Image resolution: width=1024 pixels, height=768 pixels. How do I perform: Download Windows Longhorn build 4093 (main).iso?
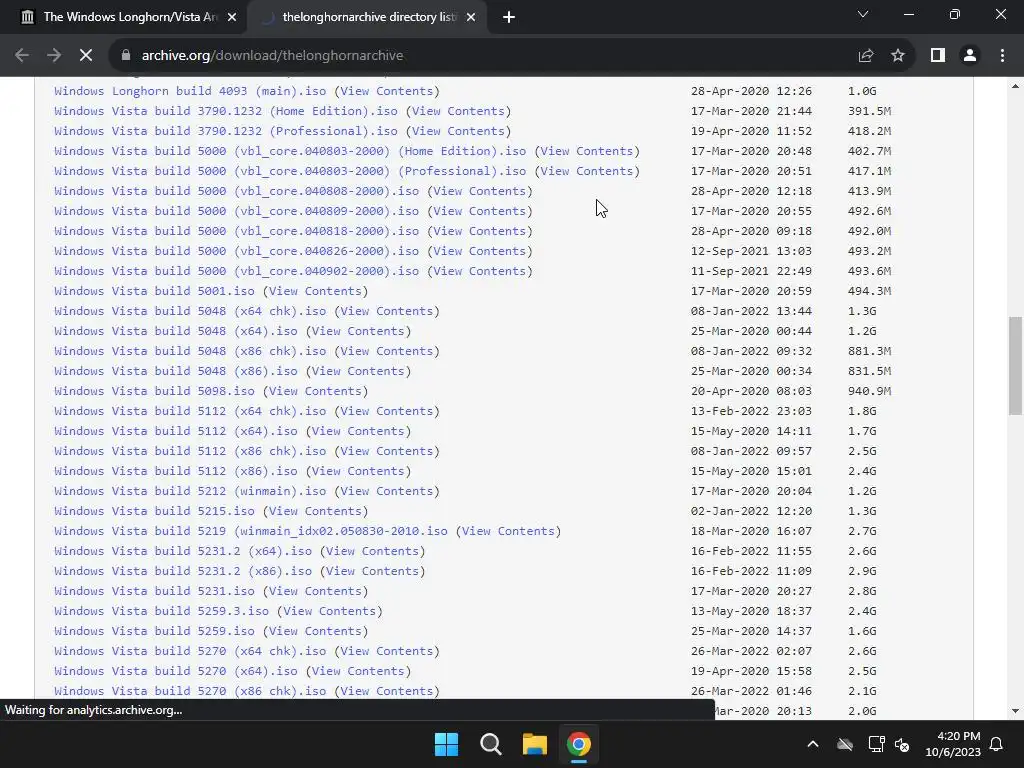point(190,91)
